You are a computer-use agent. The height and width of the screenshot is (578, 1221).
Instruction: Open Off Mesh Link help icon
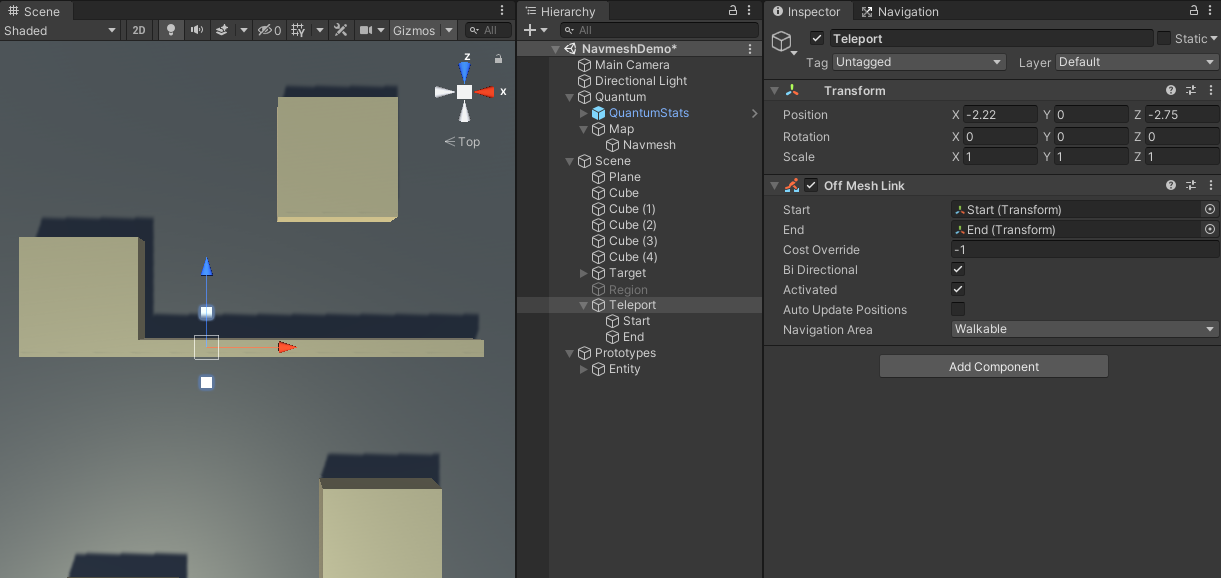point(1171,185)
